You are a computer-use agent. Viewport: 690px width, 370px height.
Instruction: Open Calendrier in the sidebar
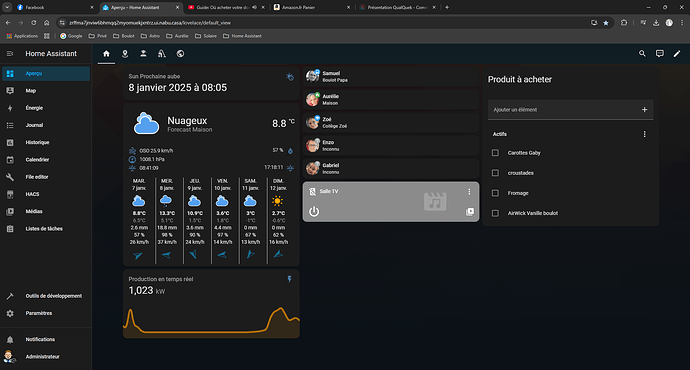46,160
